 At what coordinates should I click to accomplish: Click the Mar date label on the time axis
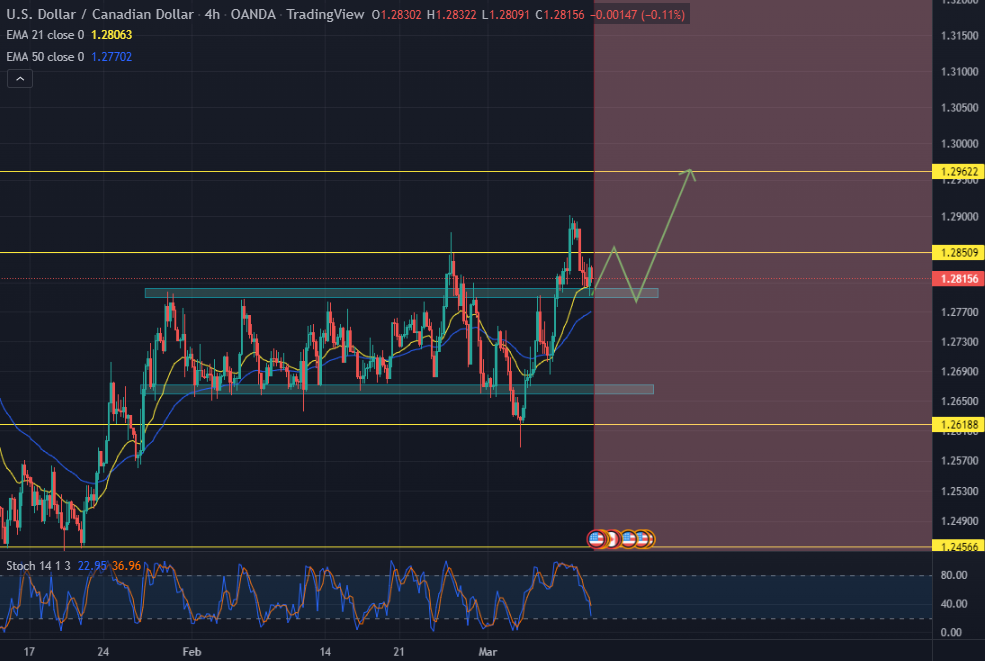[x=487, y=652]
